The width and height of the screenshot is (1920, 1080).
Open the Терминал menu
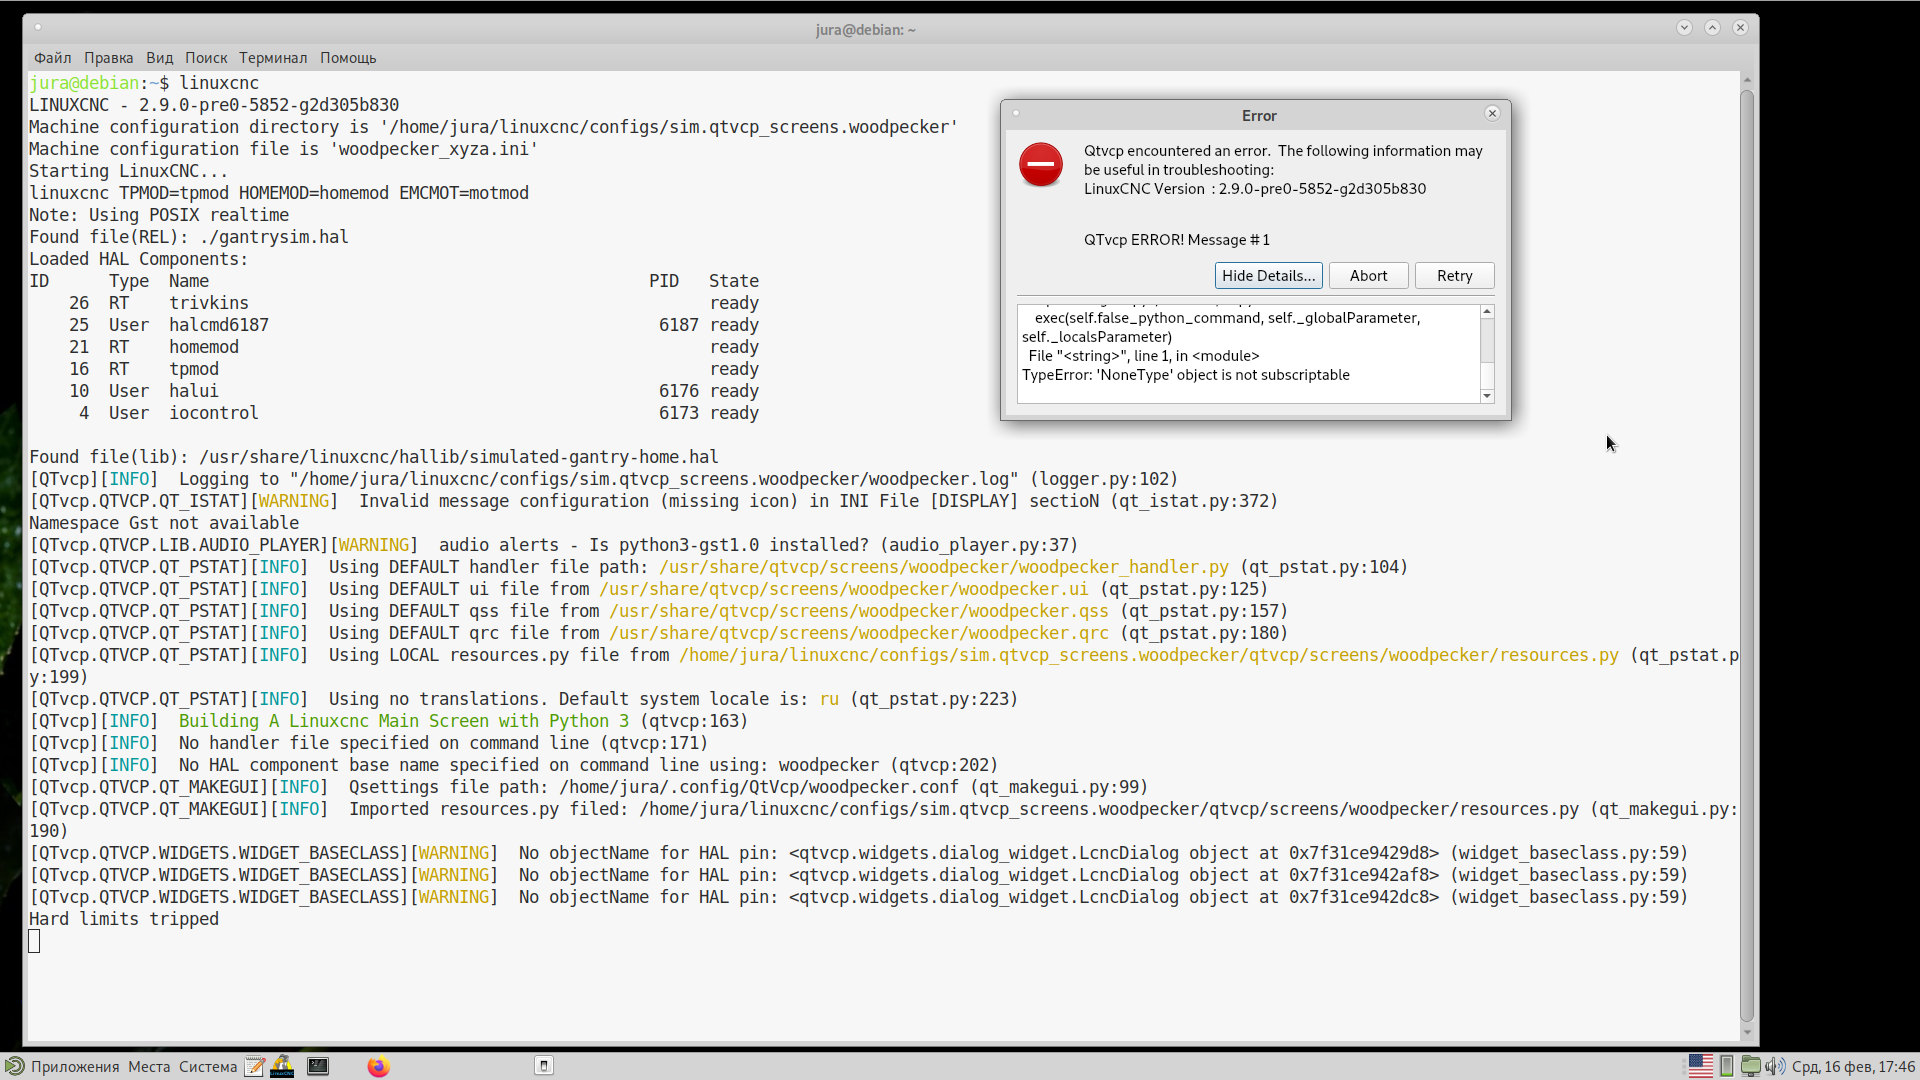(273, 58)
